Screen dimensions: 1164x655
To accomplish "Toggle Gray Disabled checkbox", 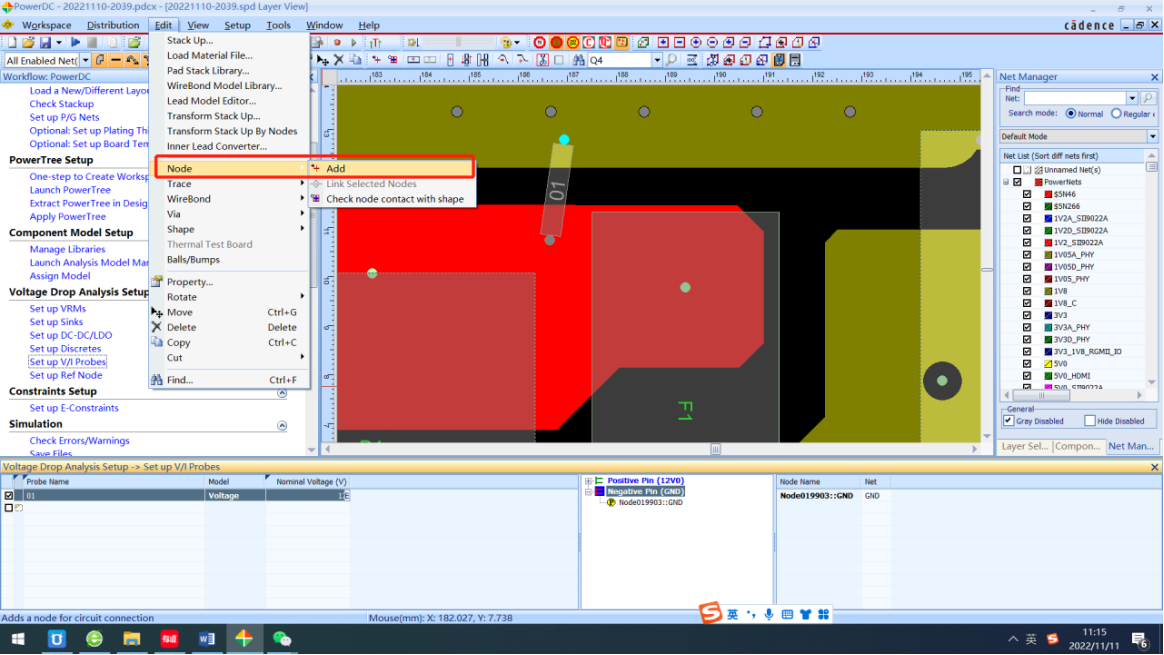I will [x=1008, y=421].
